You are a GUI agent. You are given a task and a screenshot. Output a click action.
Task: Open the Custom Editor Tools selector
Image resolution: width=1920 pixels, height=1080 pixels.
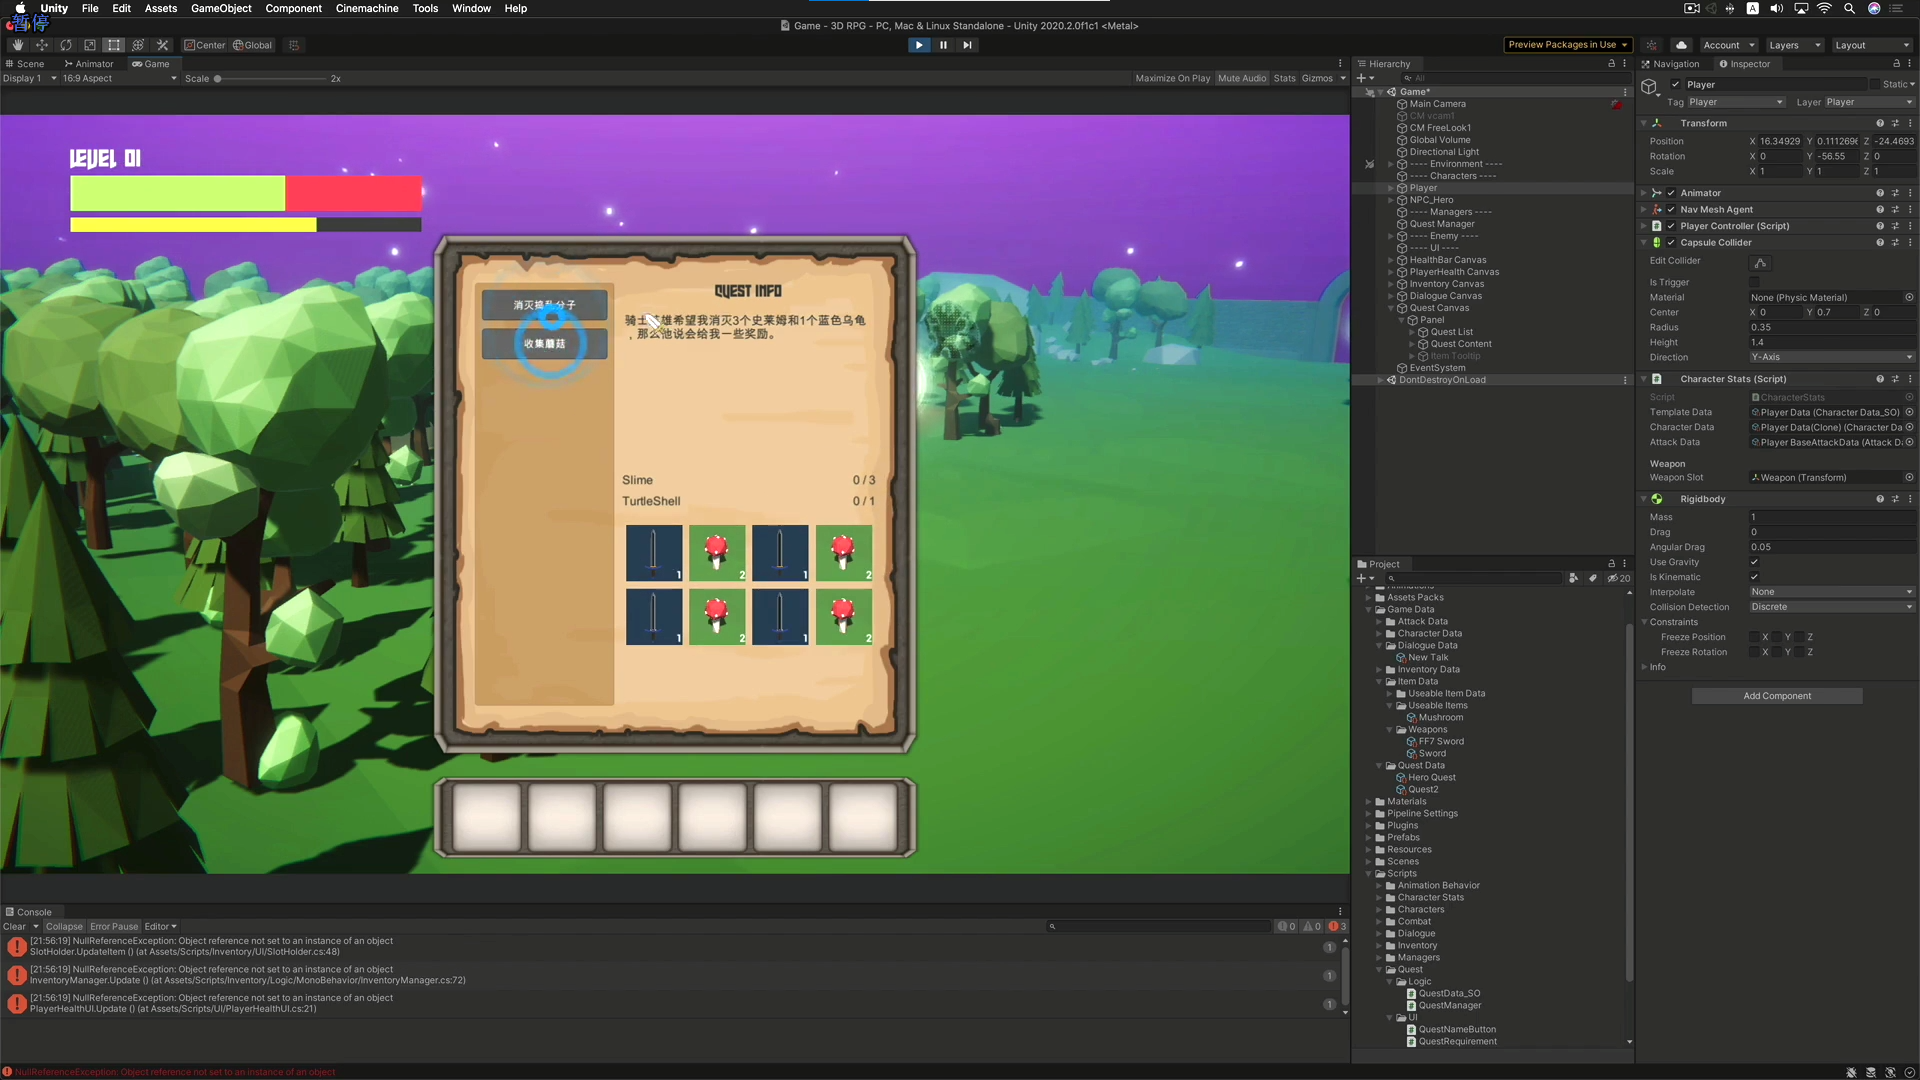[162, 45]
